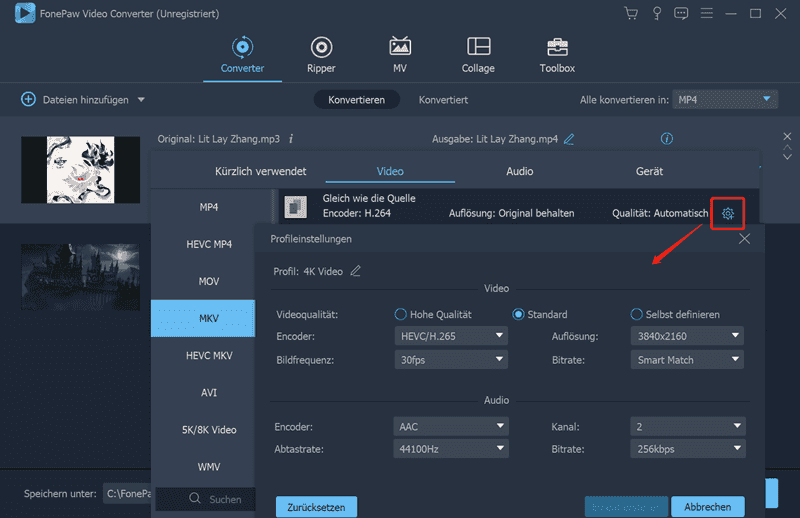Click the FonePaw app logo
The image size is (800, 518).
tap(25, 13)
